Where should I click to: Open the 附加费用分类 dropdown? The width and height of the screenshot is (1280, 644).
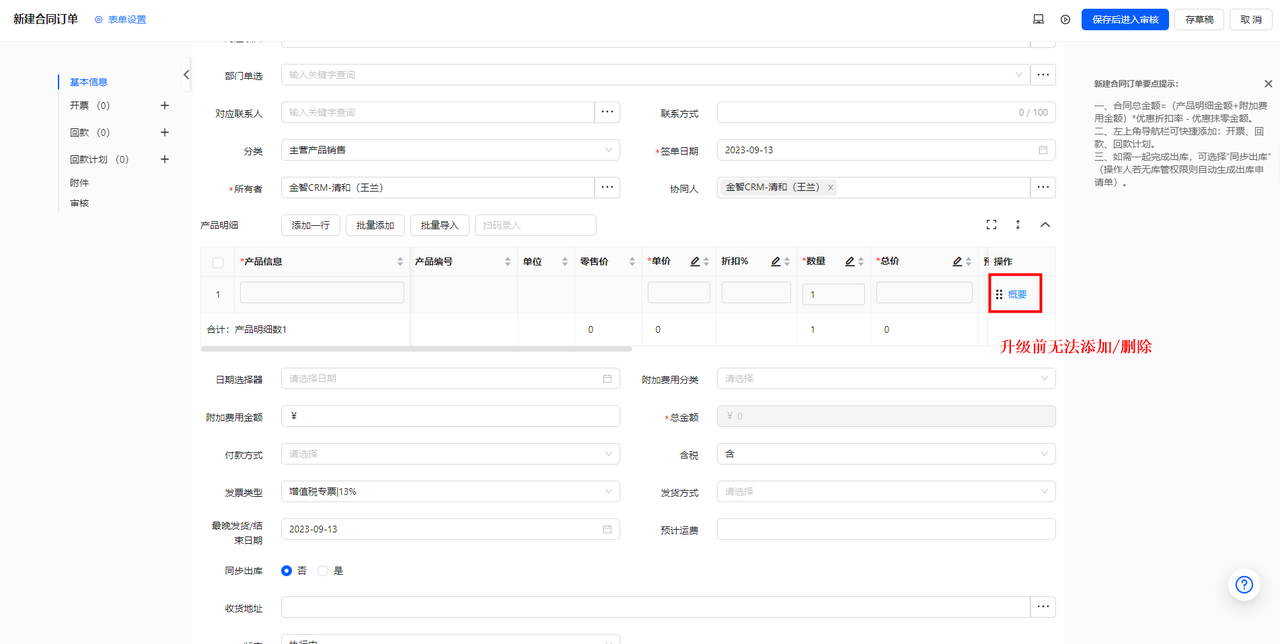click(886, 379)
